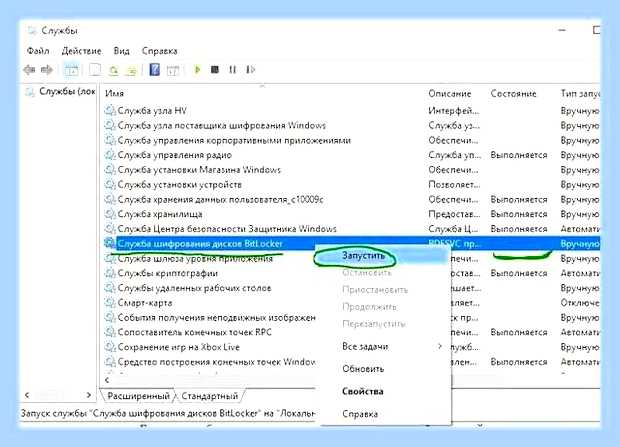The width and height of the screenshot is (620, 447).
Task: Click the Refresh toolbar icon
Action: click(113, 70)
